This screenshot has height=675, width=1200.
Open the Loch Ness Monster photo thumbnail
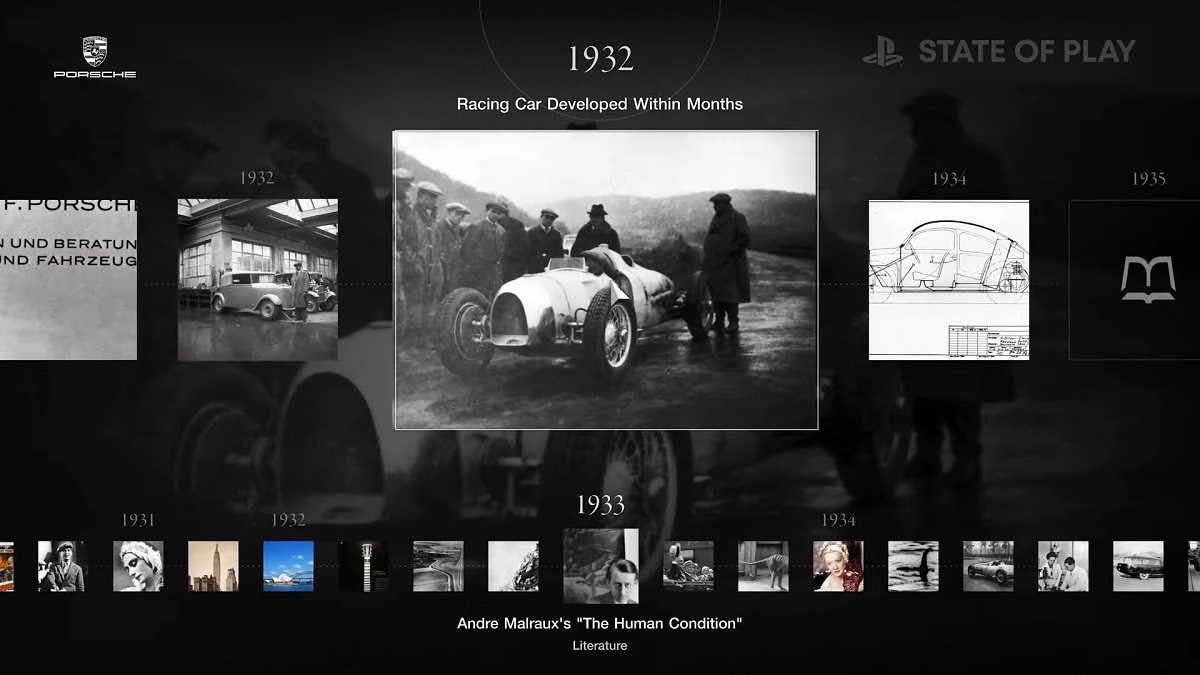[x=913, y=566]
